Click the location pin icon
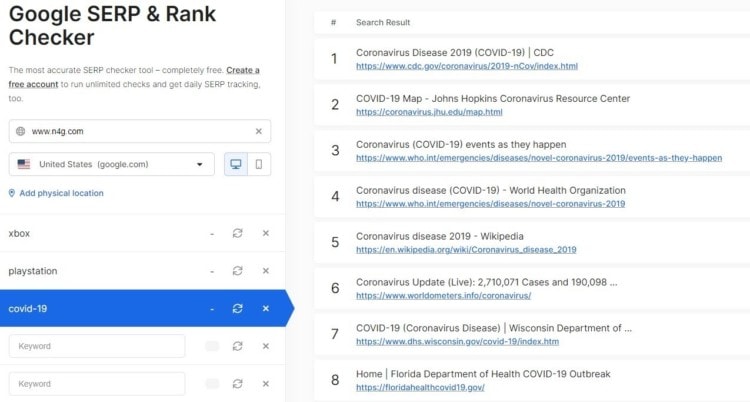 (x=12, y=193)
